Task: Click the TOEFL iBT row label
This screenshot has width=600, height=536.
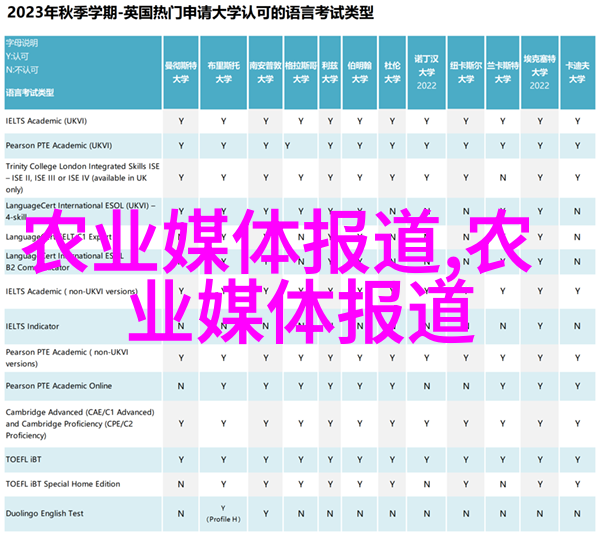Action: click(x=23, y=459)
